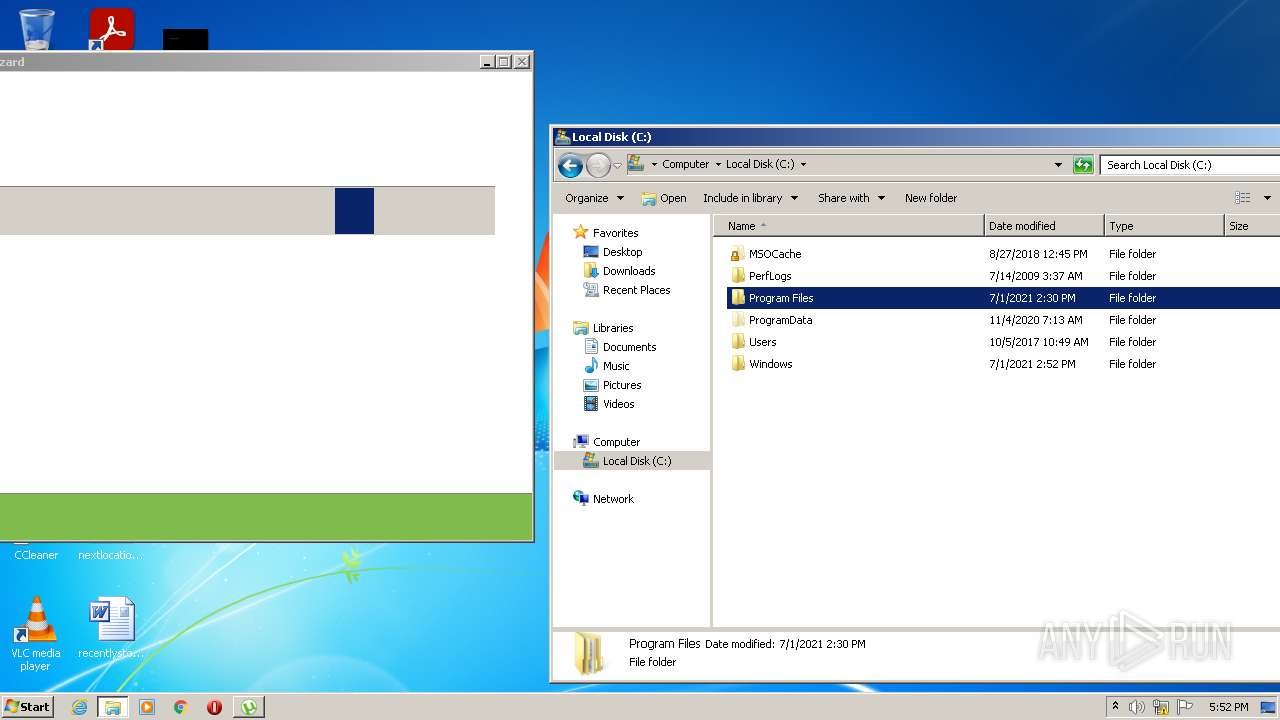Viewport: 1280px width, 720px height.
Task: Open address bar previous locations dropdown
Action: 1058,165
